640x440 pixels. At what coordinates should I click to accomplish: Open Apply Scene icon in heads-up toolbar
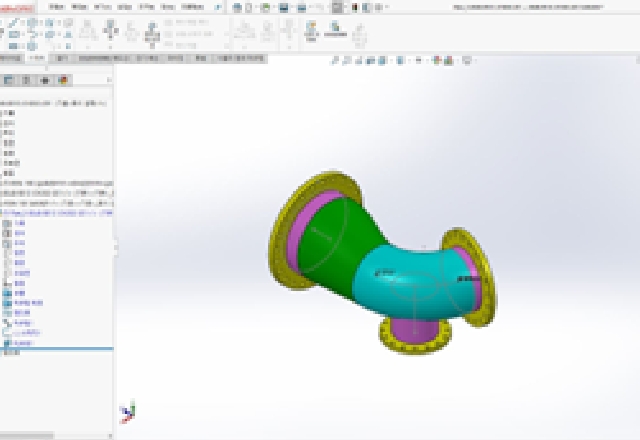point(449,61)
